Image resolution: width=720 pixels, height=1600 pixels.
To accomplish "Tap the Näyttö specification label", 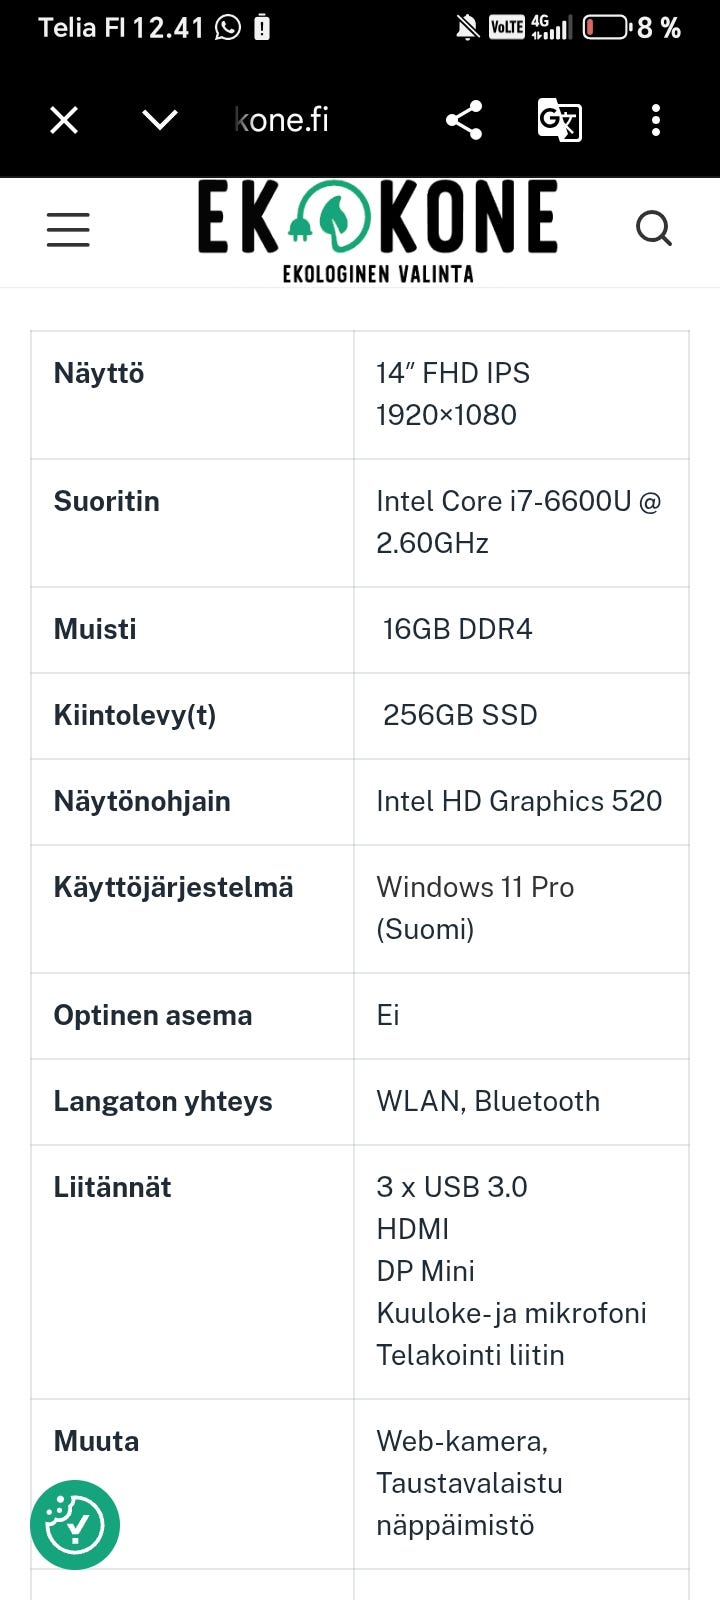I will tap(99, 374).
